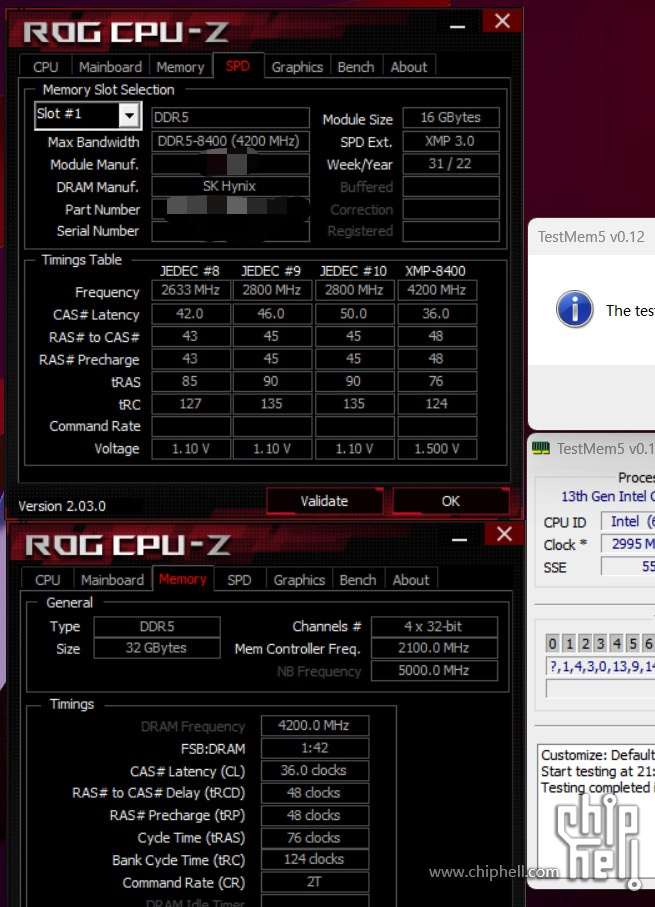
Task: Open SPD tab in lower CPU-Z window
Action: [239, 580]
